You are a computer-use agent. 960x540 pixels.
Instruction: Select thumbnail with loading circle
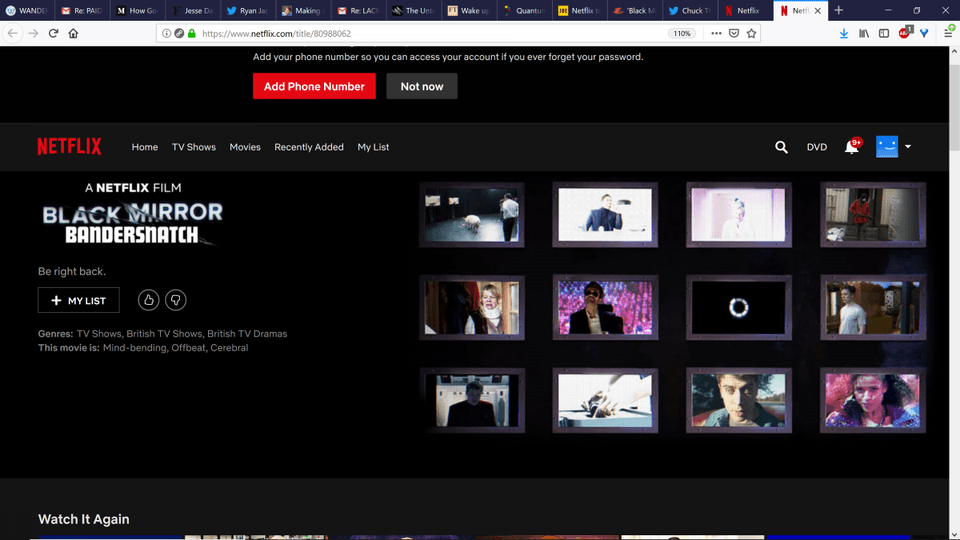[739, 307]
